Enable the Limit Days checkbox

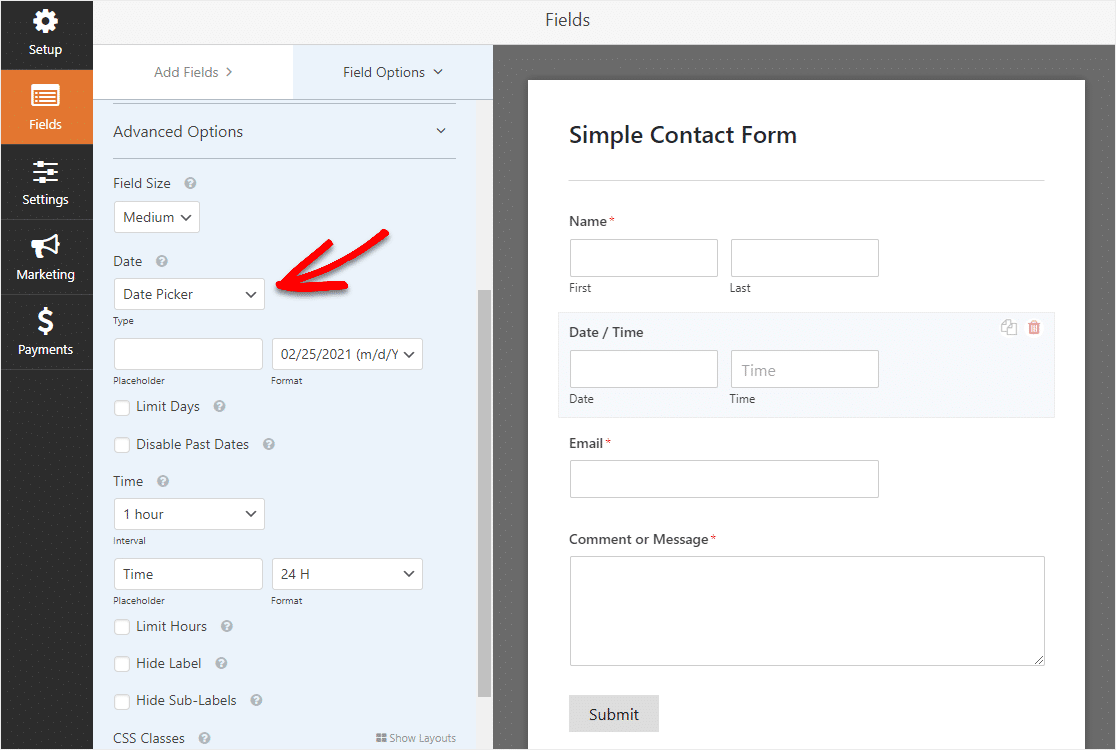point(122,408)
